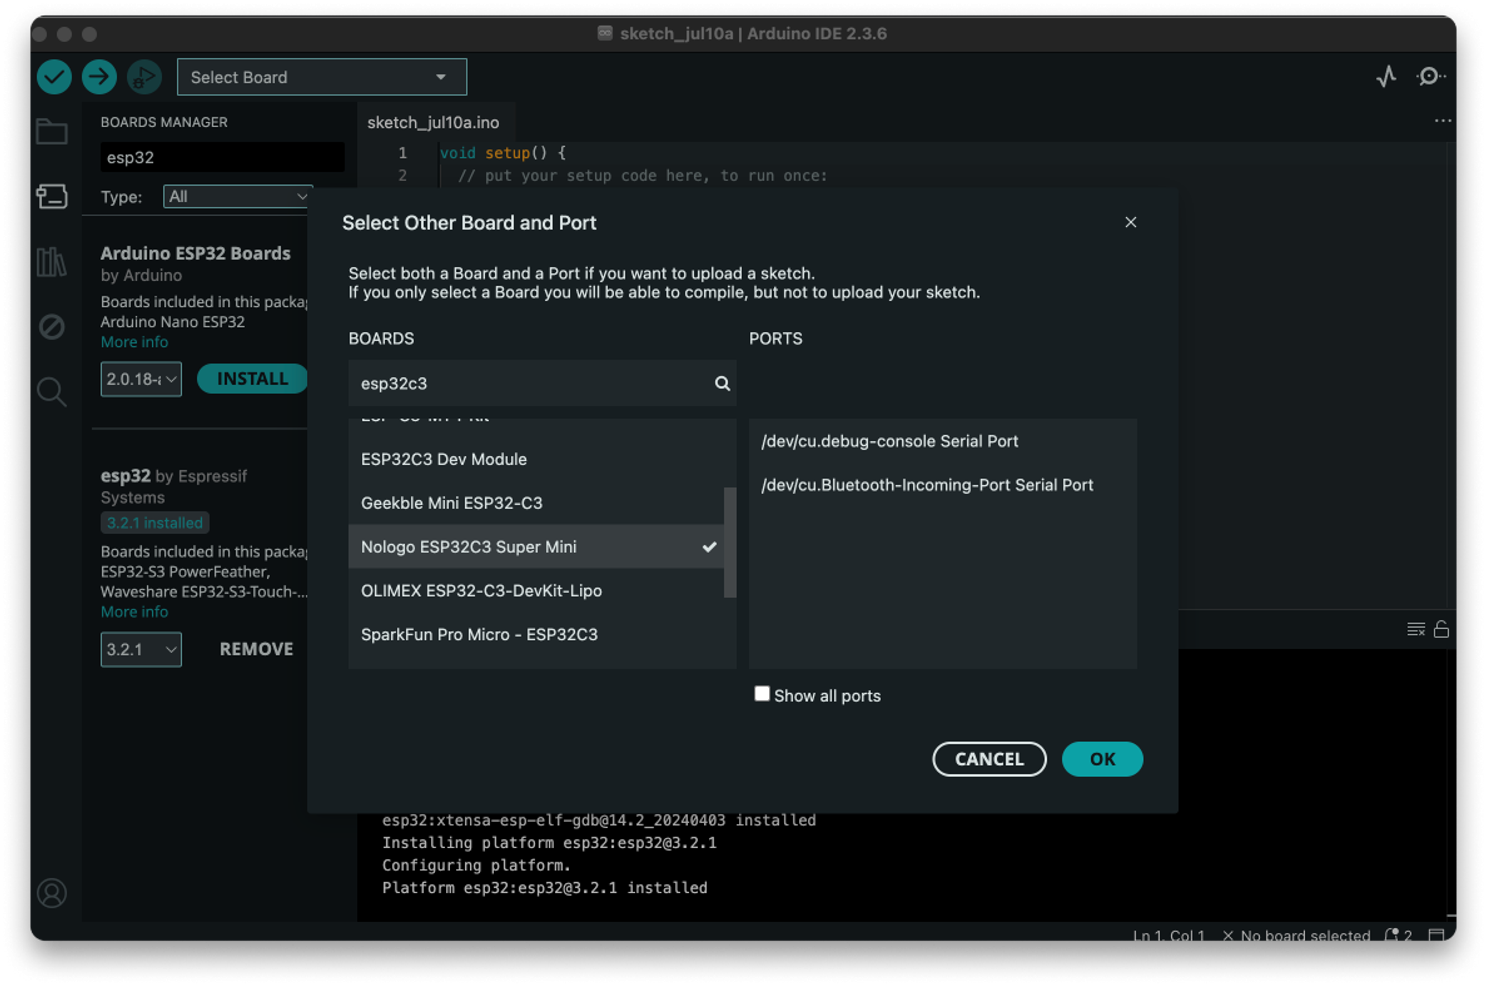
Task: Select the /dev/cu.debug-console serial port
Action: click(x=942, y=441)
